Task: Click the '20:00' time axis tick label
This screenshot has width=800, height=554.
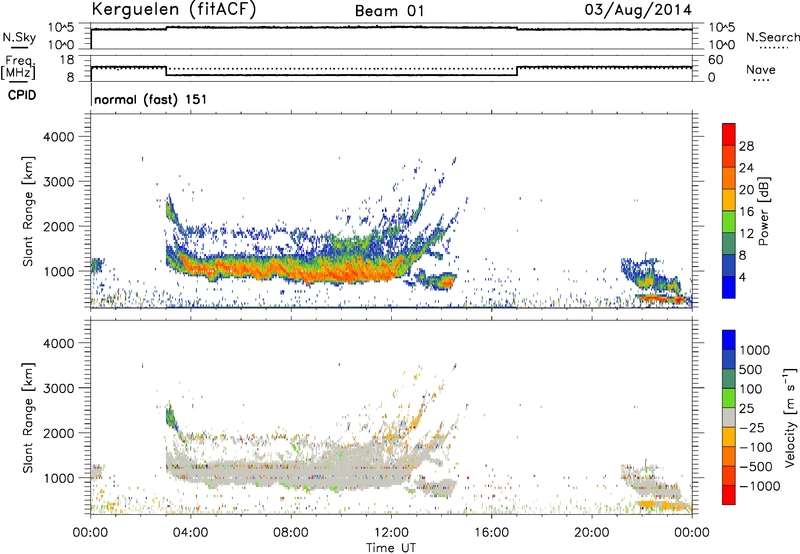Action: (592, 533)
